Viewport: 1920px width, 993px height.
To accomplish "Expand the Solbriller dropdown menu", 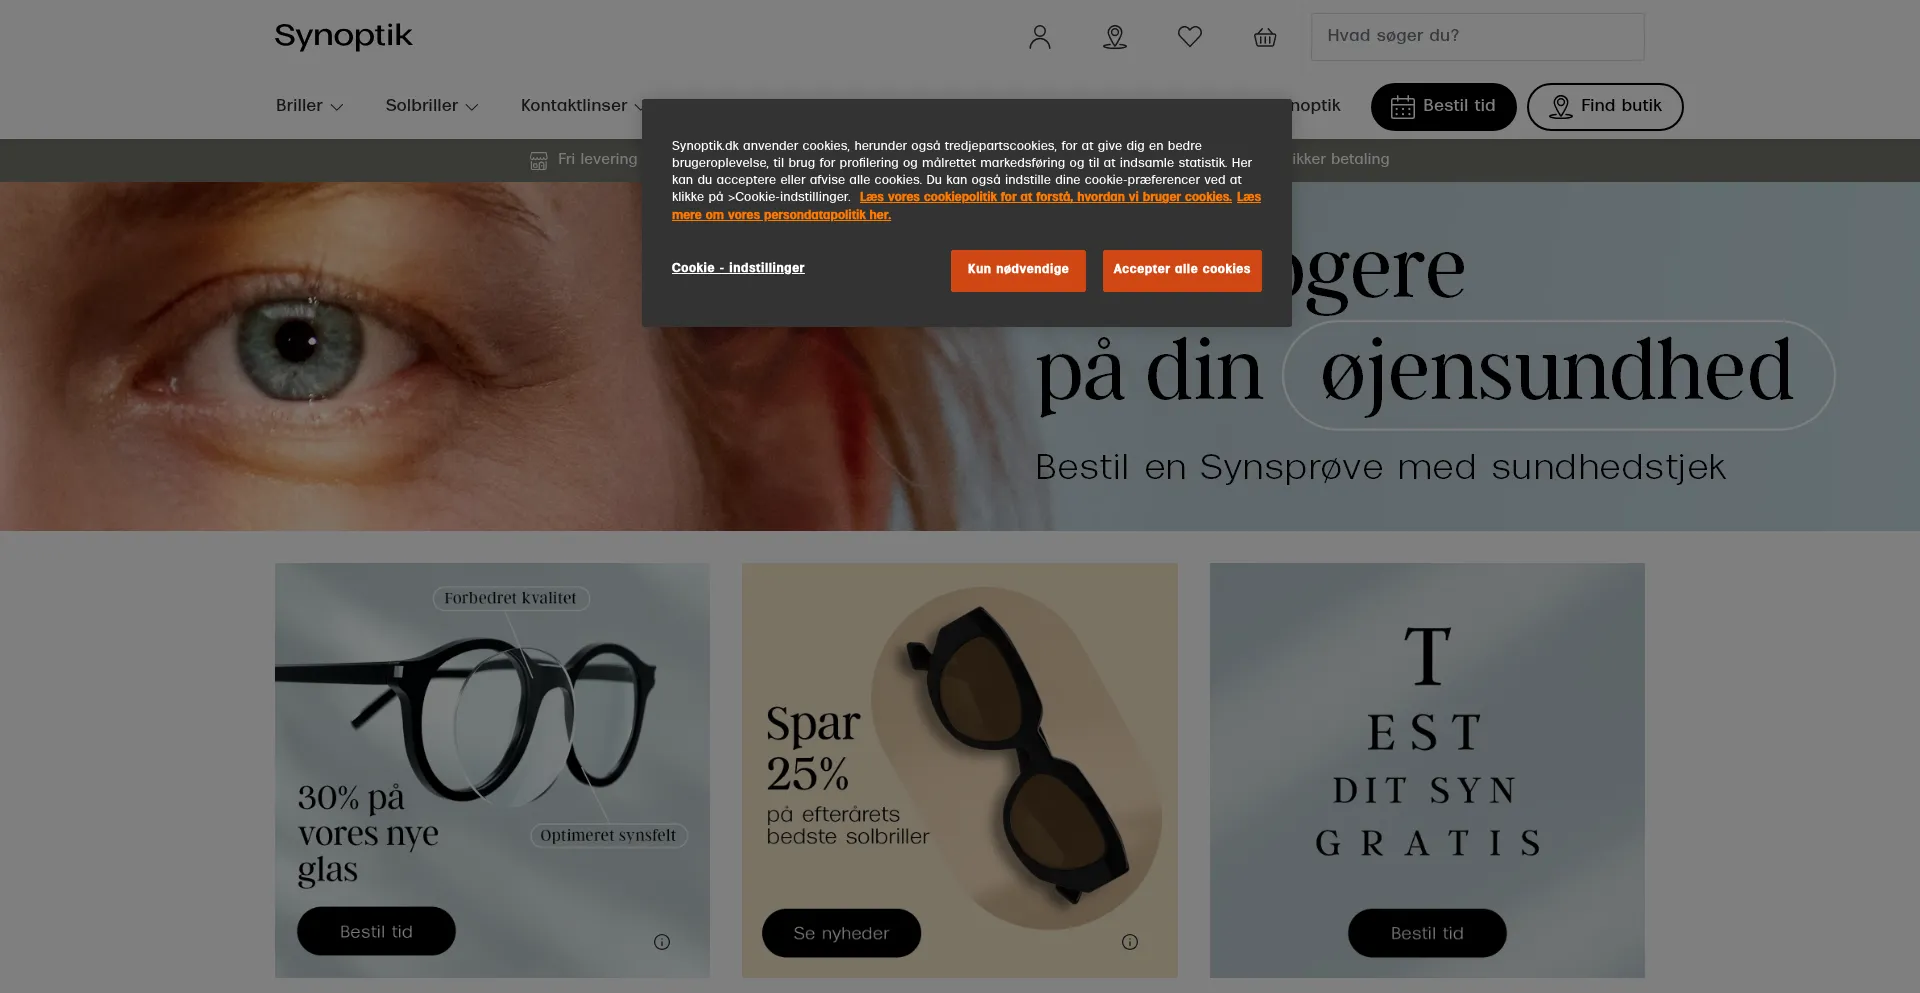I will [x=431, y=106].
